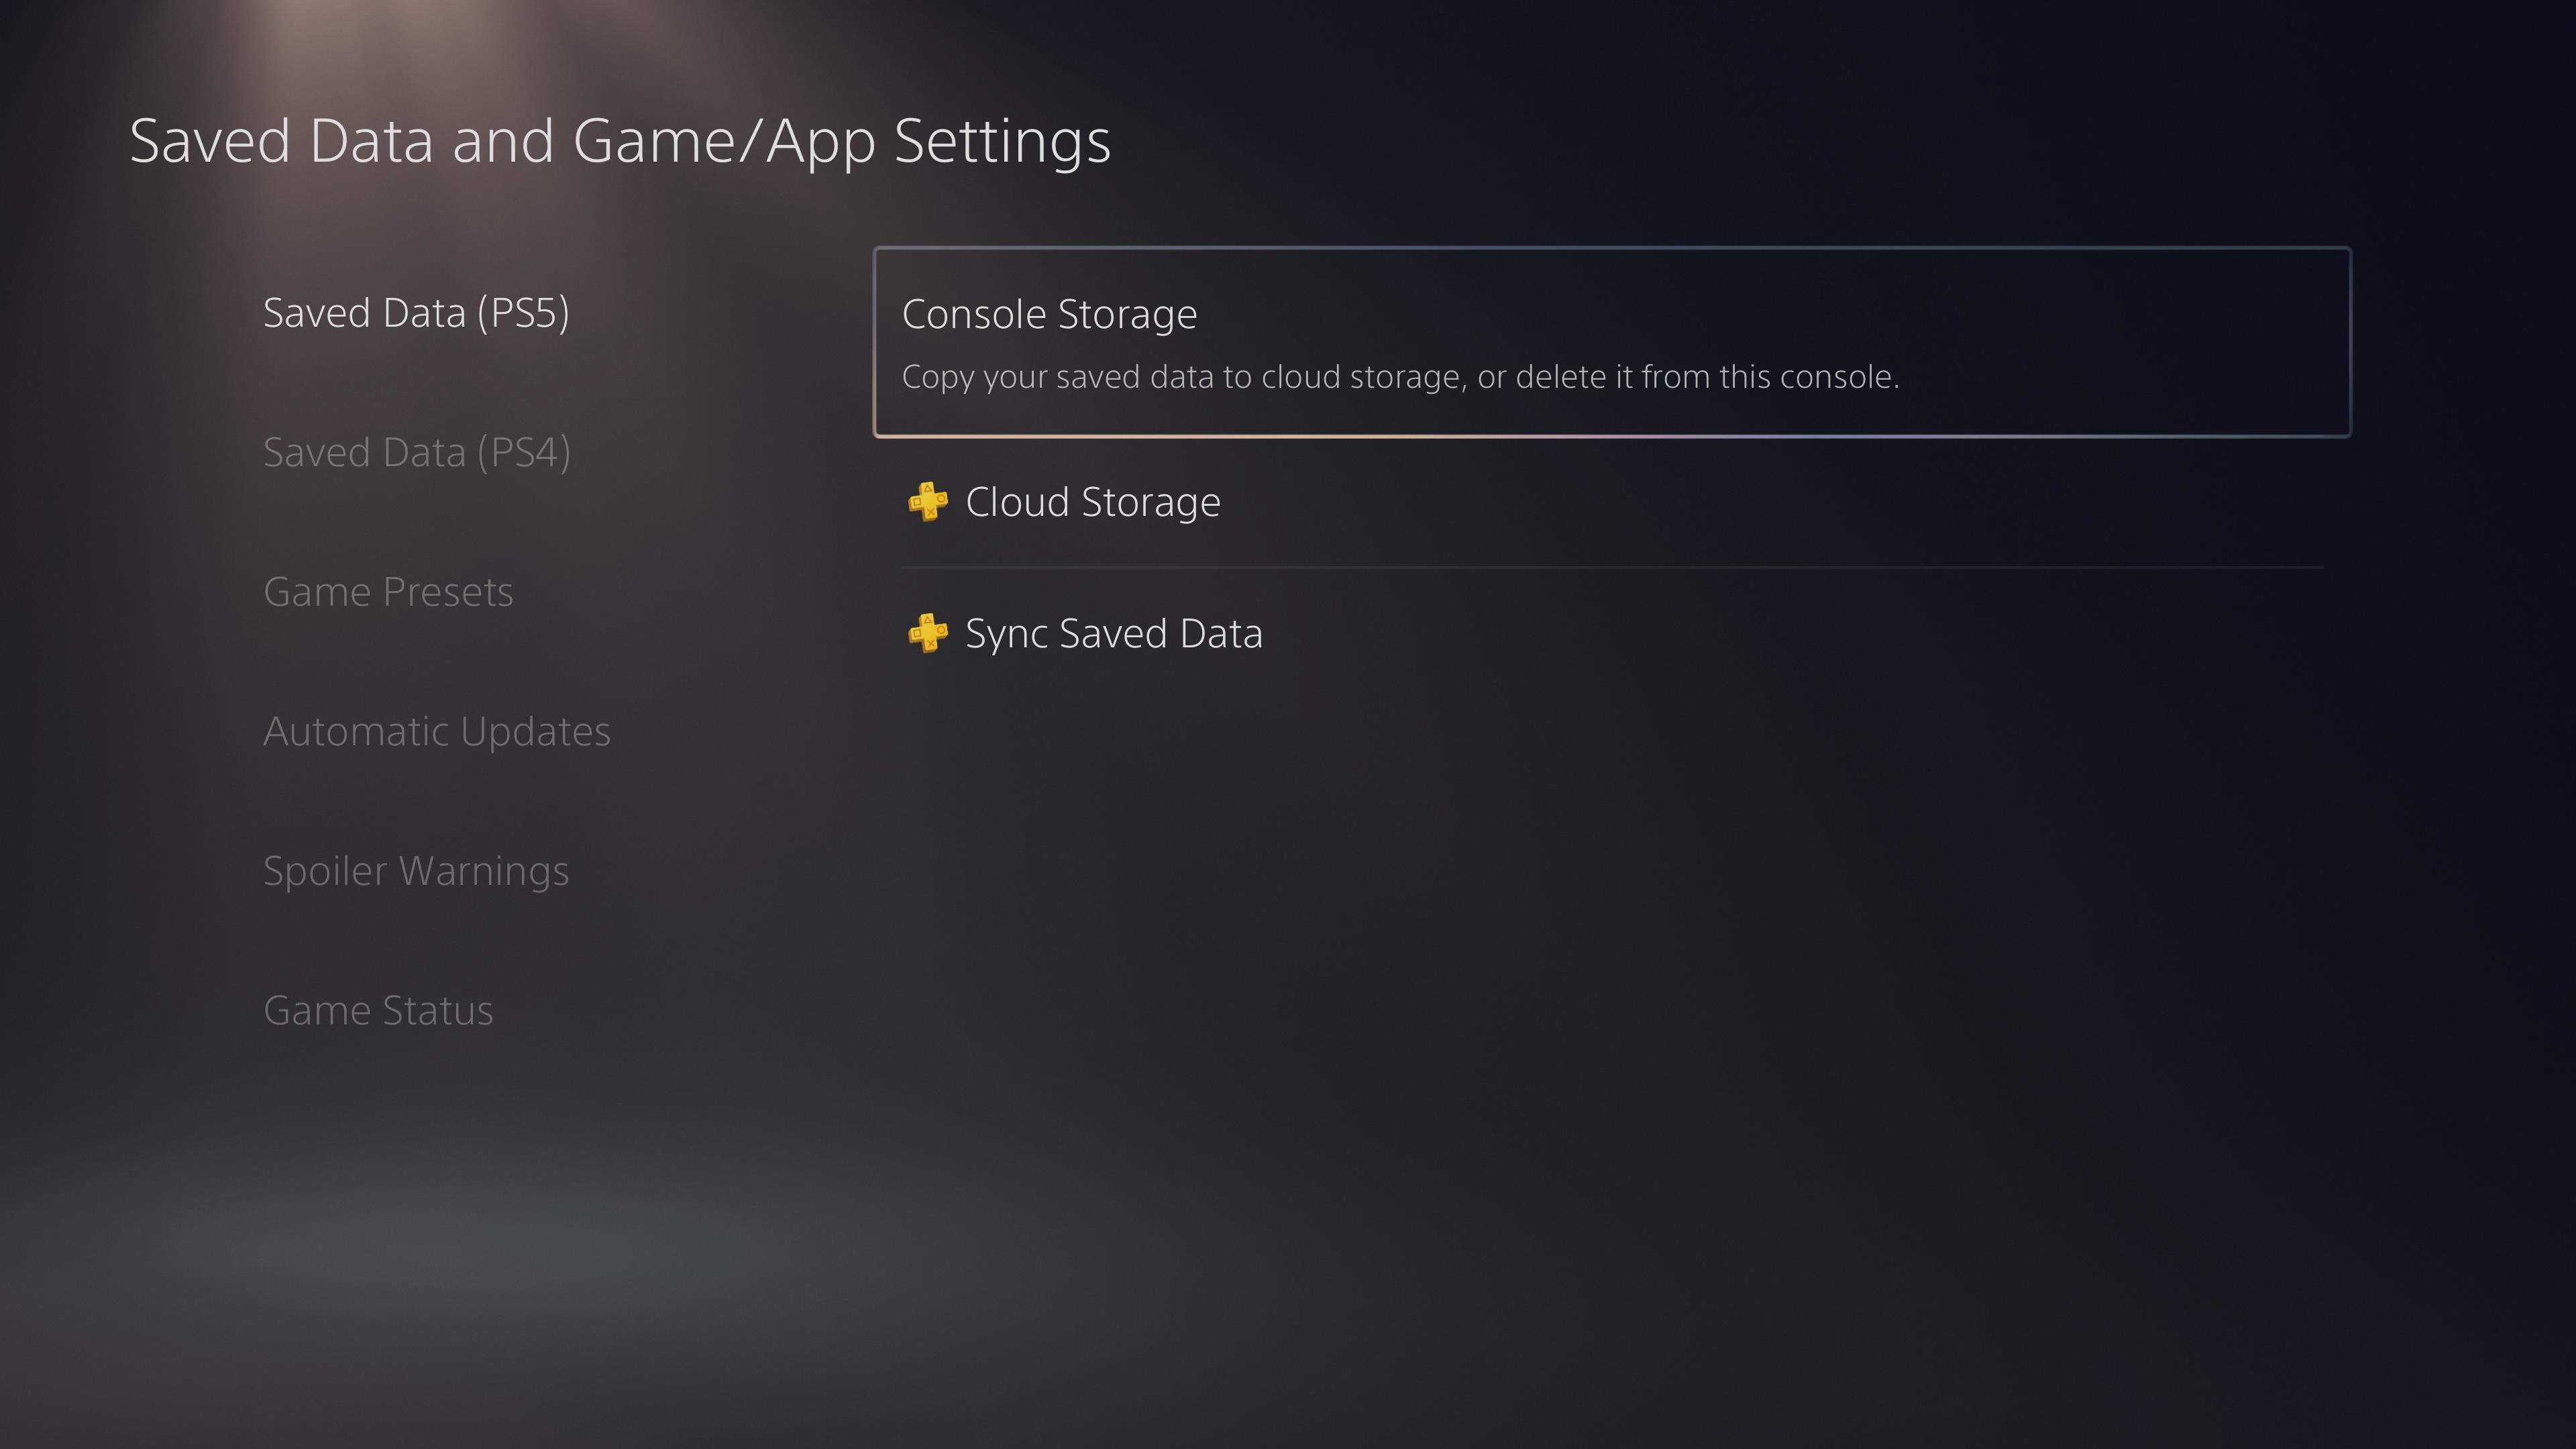
Task: Open the Game Presets section
Action: click(388, 592)
